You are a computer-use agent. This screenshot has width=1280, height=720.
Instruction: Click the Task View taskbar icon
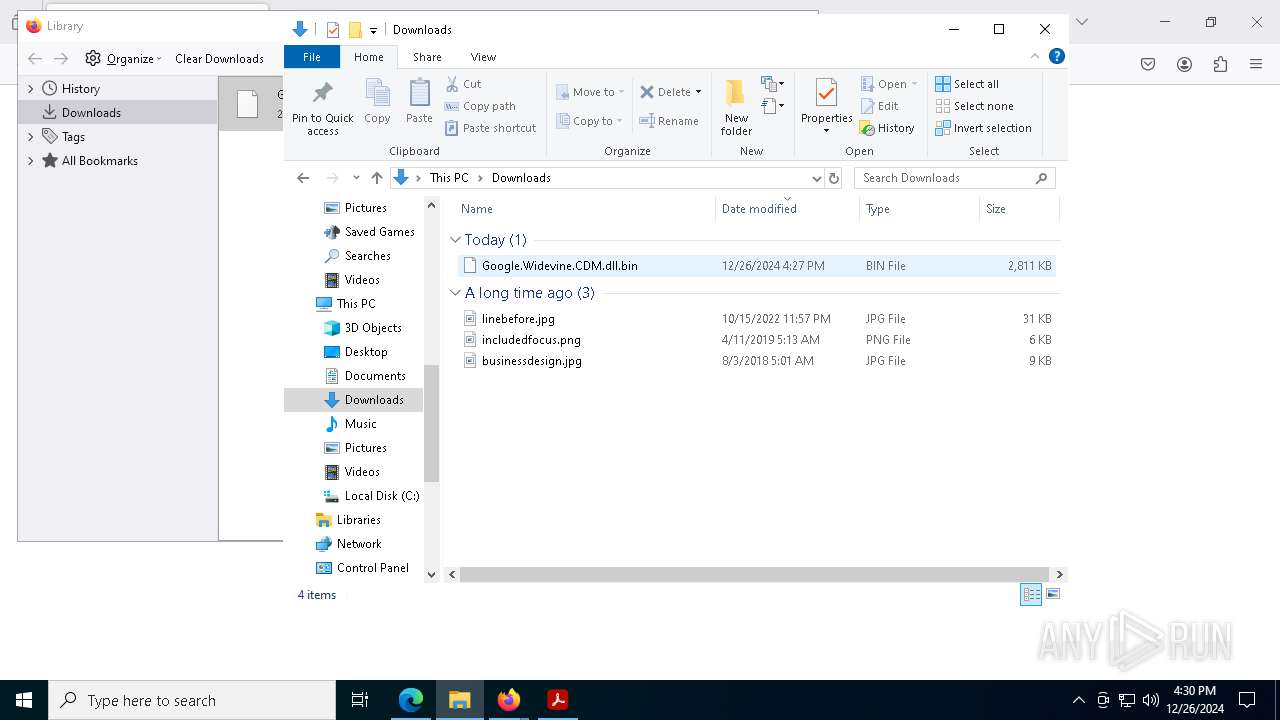[360, 700]
